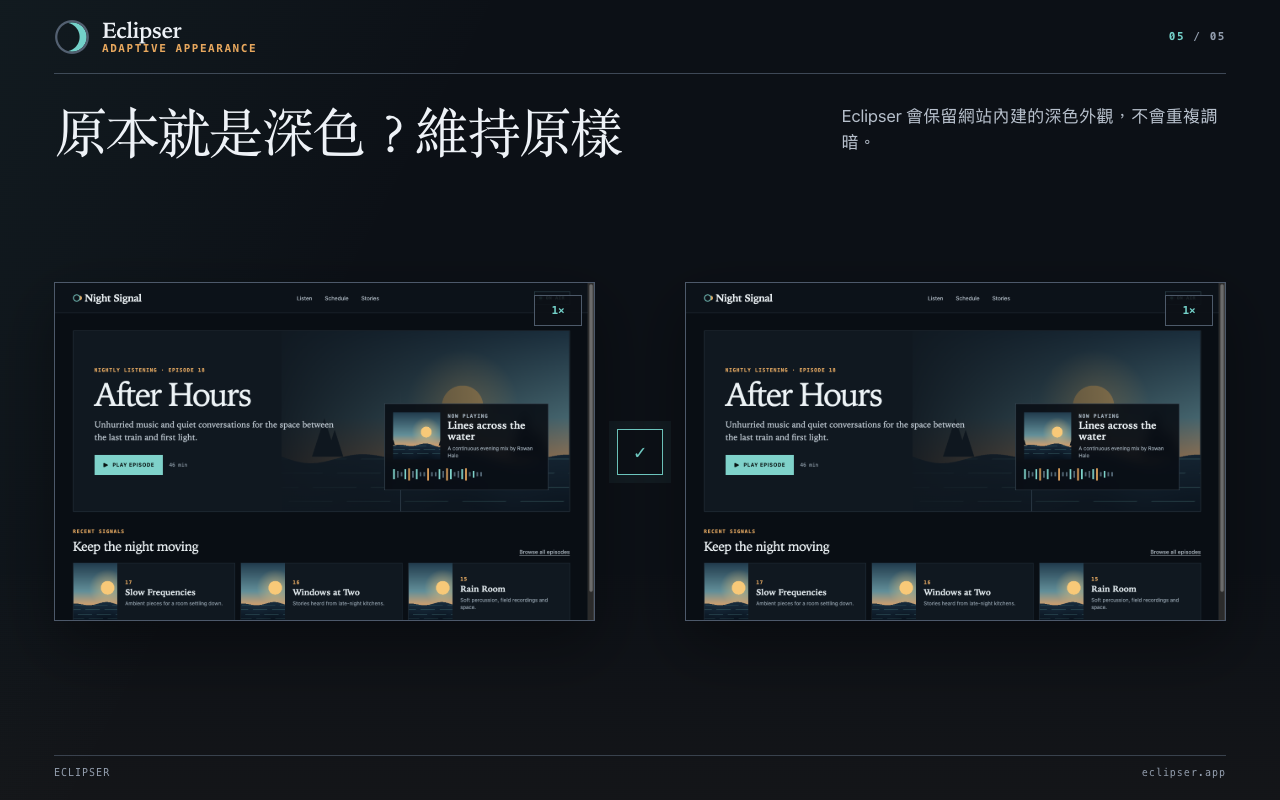Click Play Episode button in right preview
1280x800 pixels.
(760, 465)
